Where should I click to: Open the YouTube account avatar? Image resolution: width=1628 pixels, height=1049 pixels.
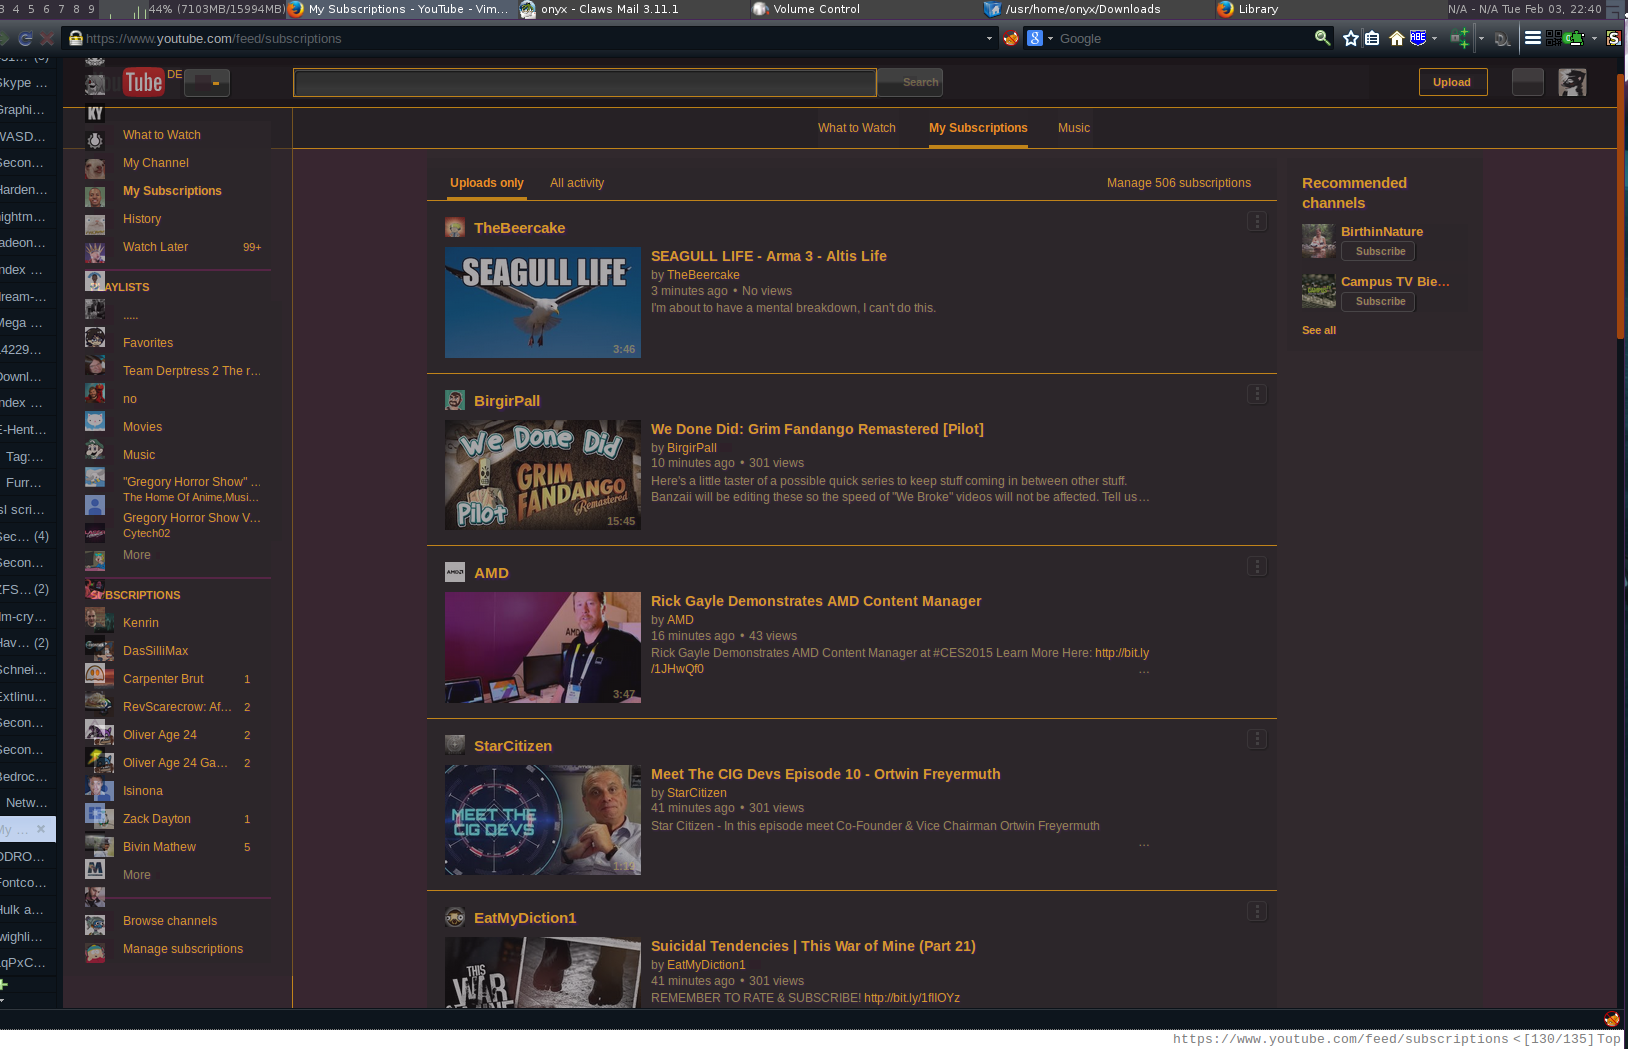click(x=1572, y=82)
